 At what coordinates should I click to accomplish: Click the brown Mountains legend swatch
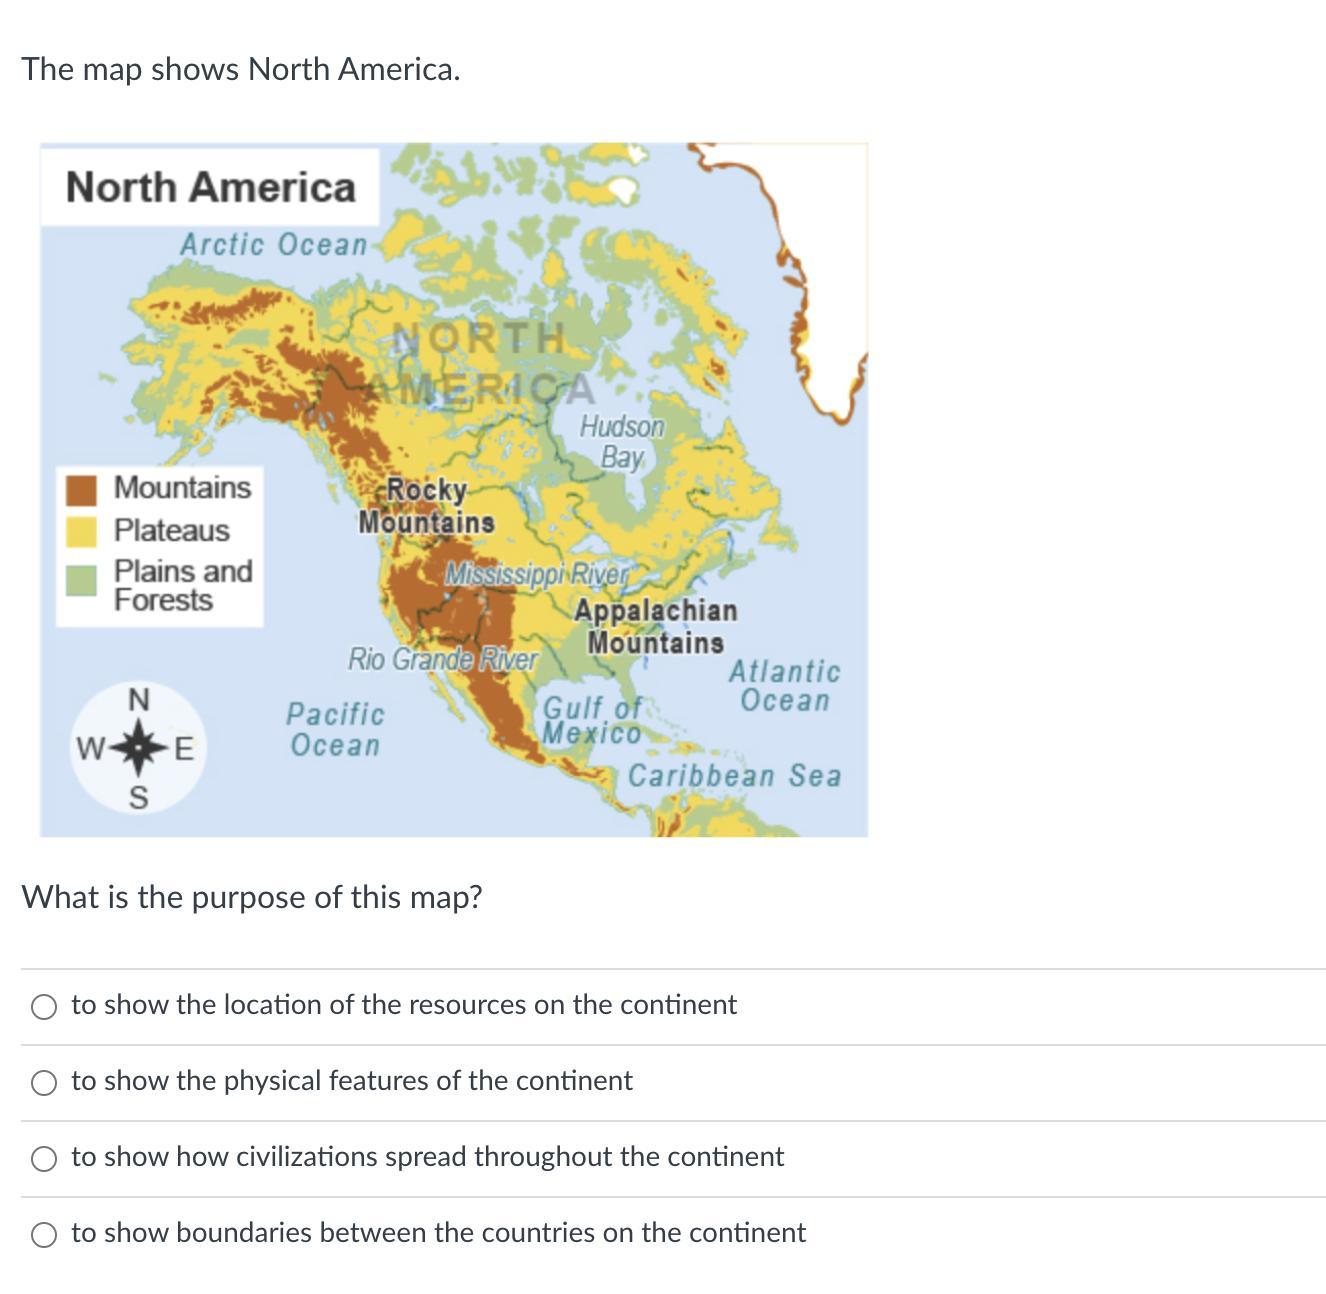pos(81,489)
